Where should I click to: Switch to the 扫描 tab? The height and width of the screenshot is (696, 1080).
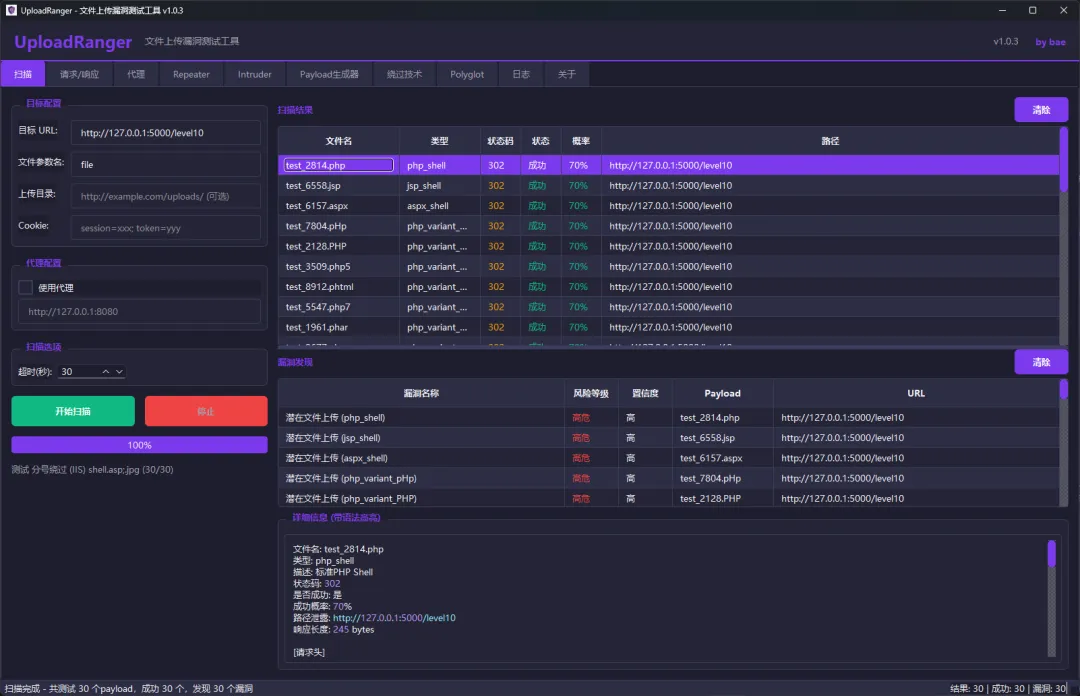[x=23, y=74]
